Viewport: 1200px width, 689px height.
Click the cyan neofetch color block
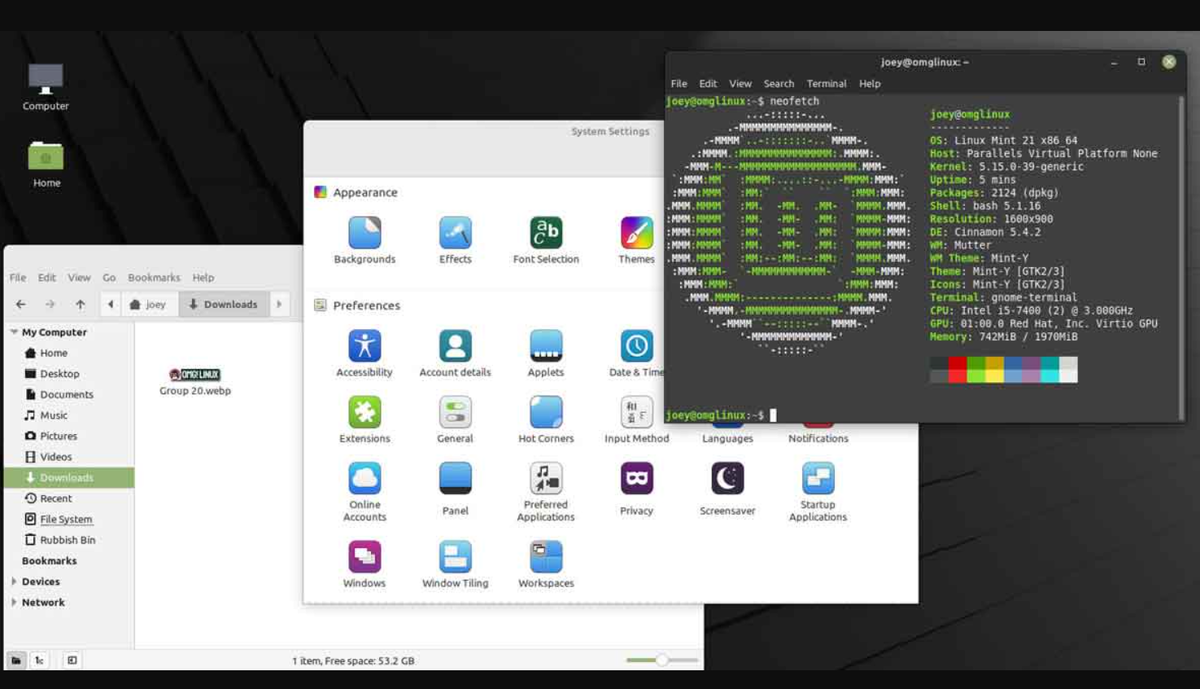1050,369
